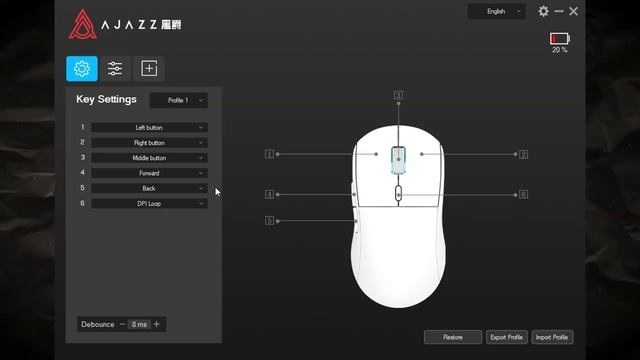Screen dimensions: 640x360
Task: Increase debounce time with plus
Action: pyautogui.click(x=157, y=324)
